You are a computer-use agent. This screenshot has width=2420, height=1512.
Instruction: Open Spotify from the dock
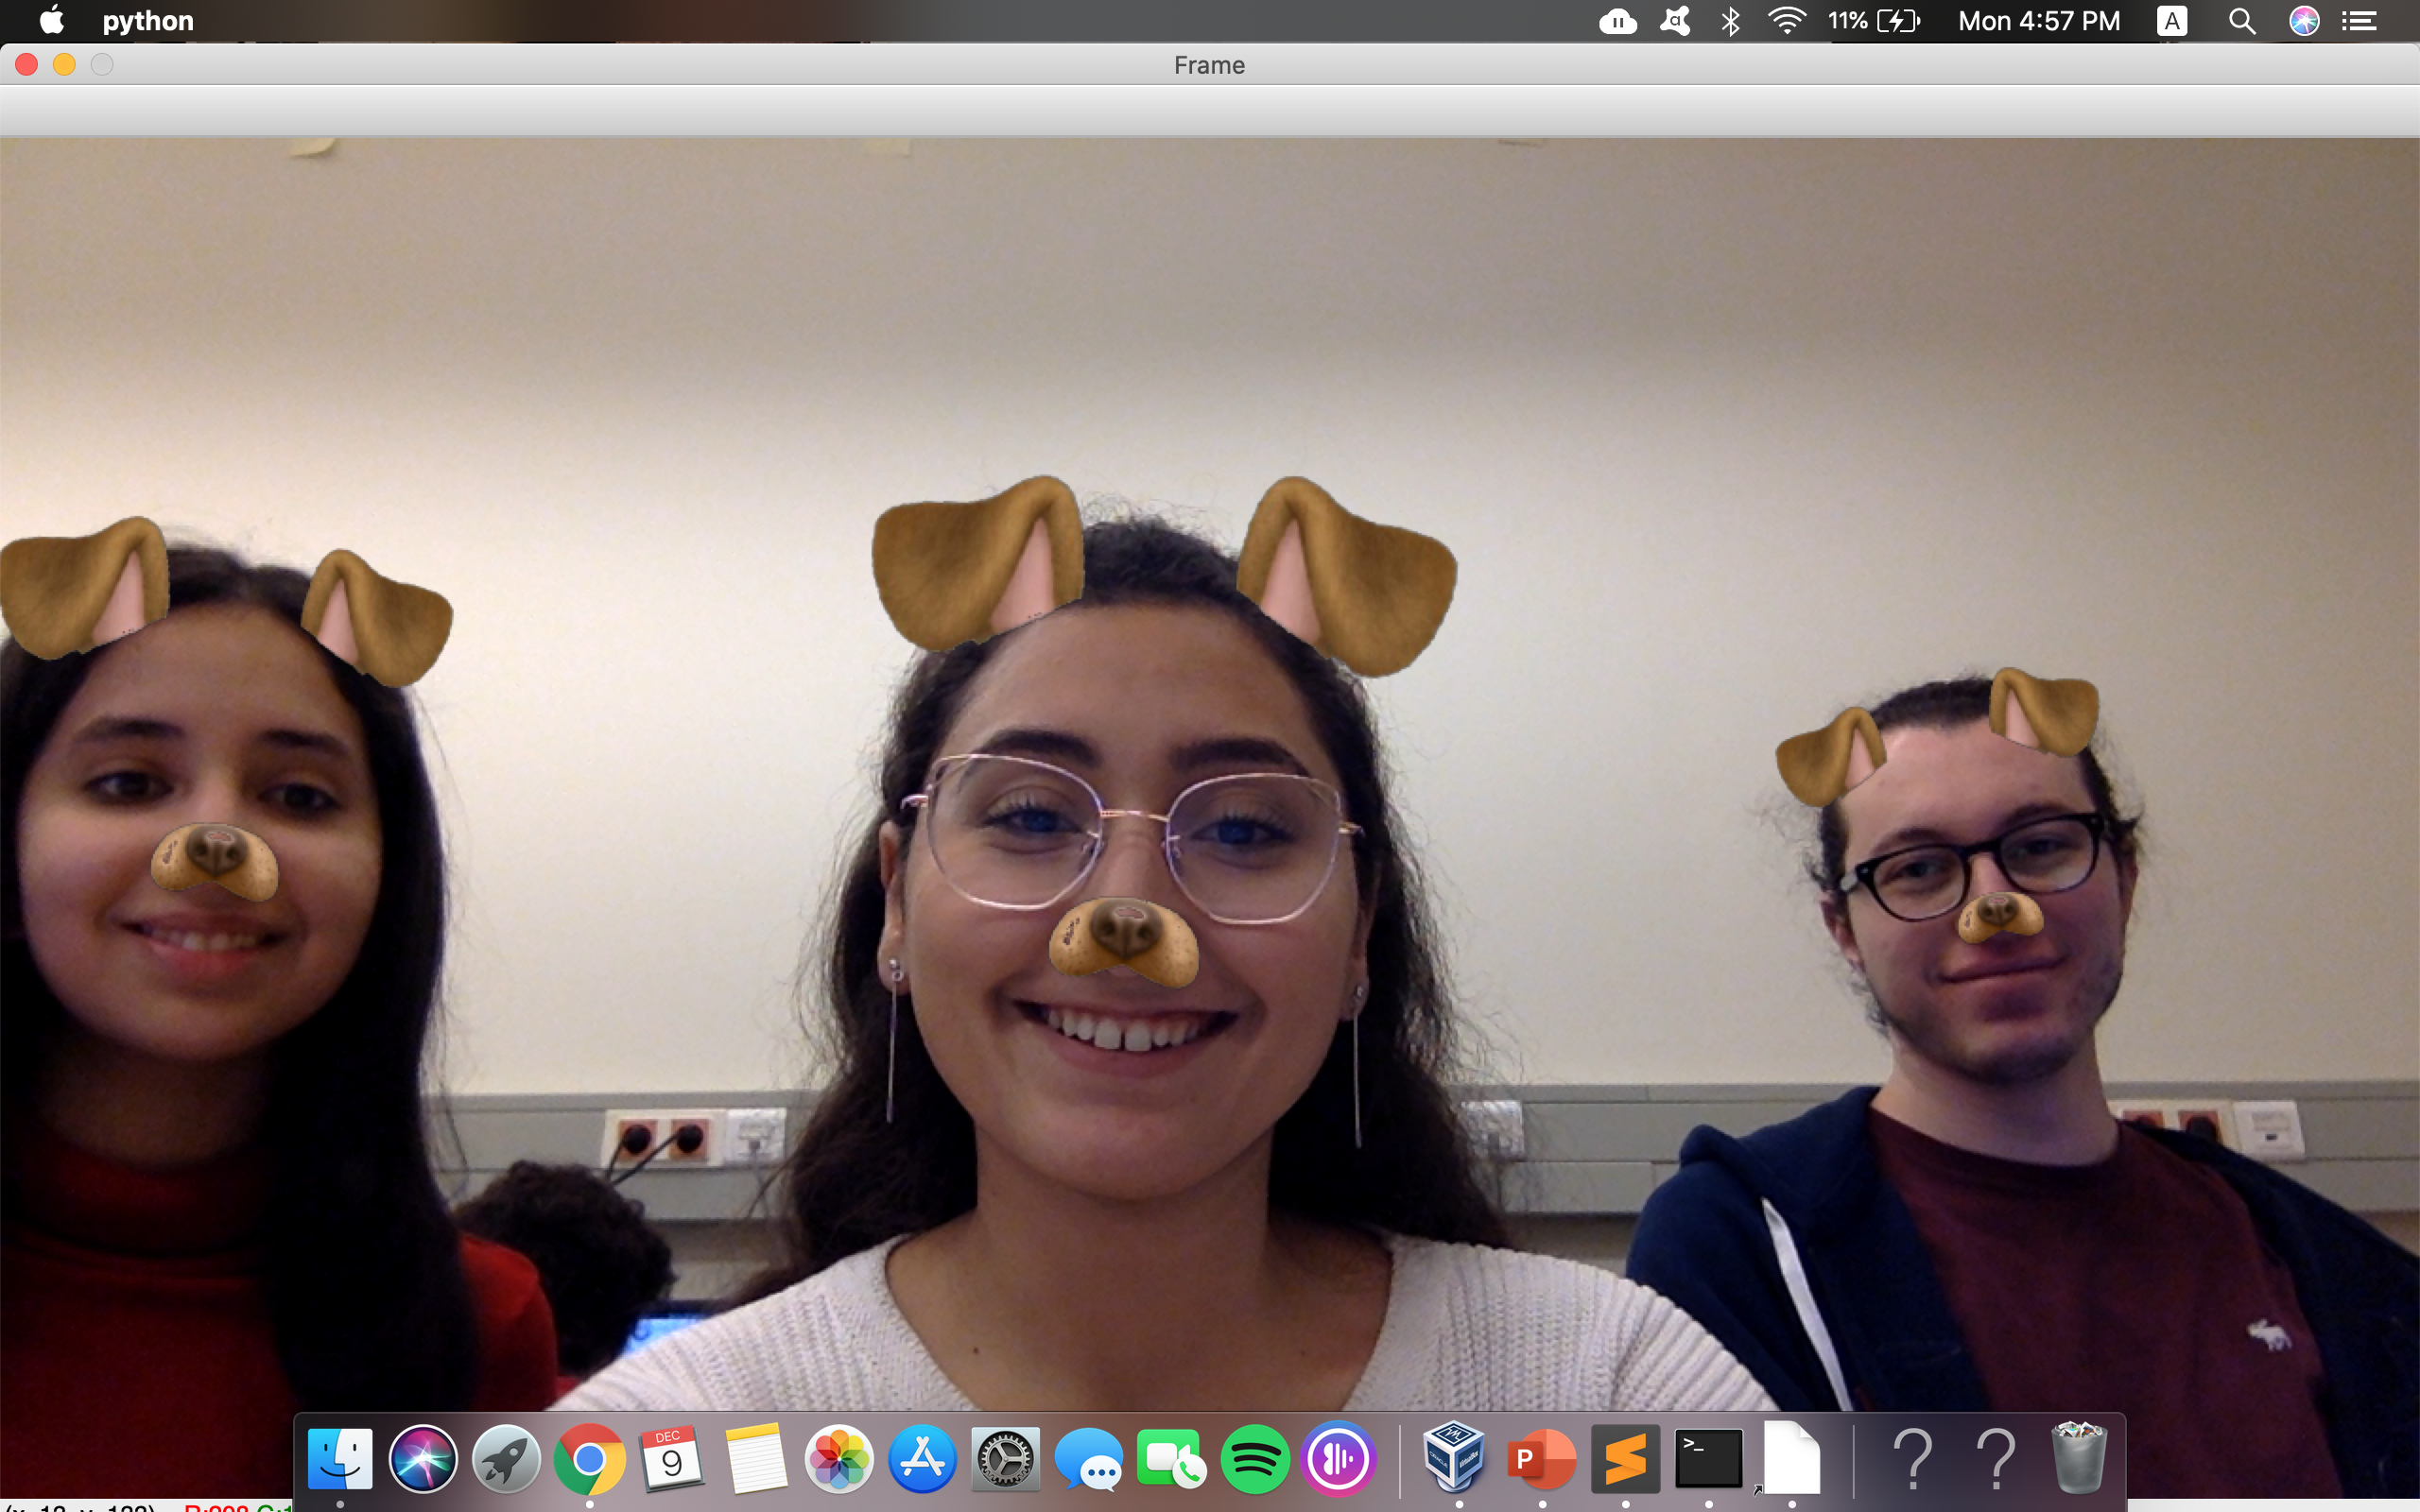coord(1254,1459)
